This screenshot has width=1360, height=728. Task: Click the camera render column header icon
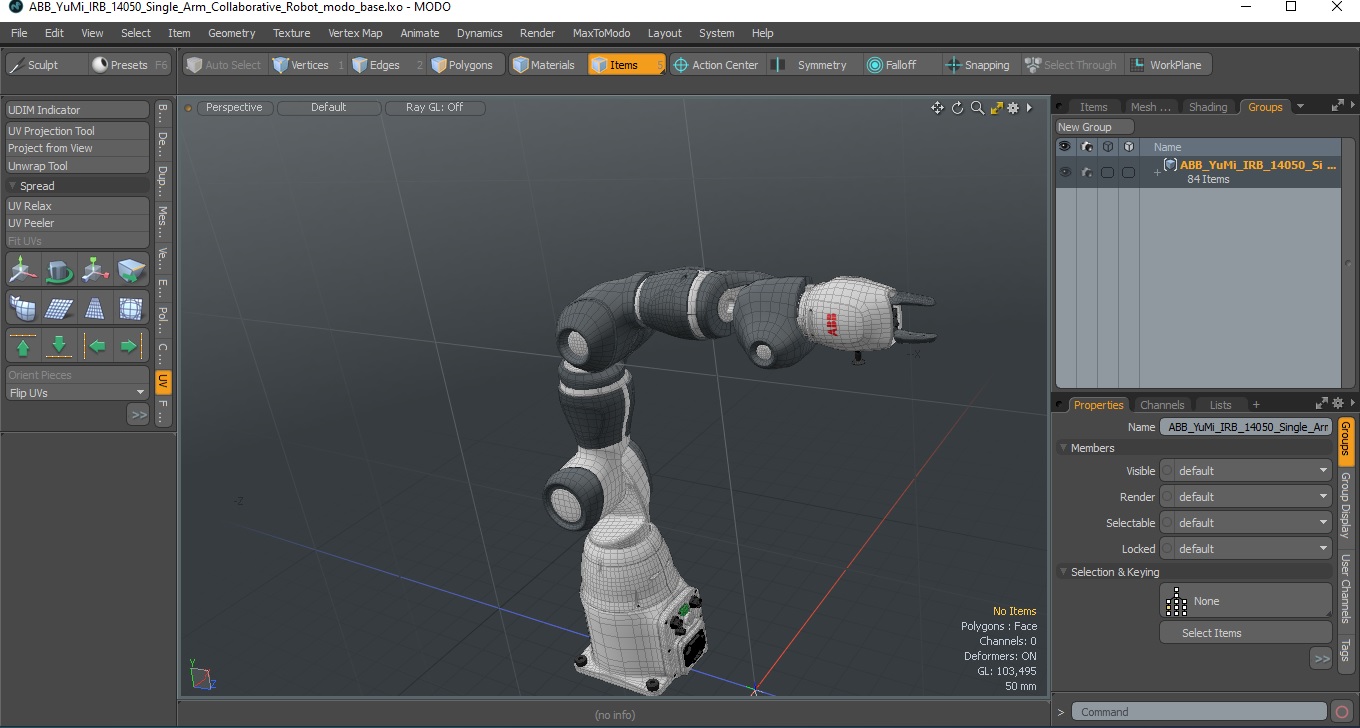(1086, 147)
